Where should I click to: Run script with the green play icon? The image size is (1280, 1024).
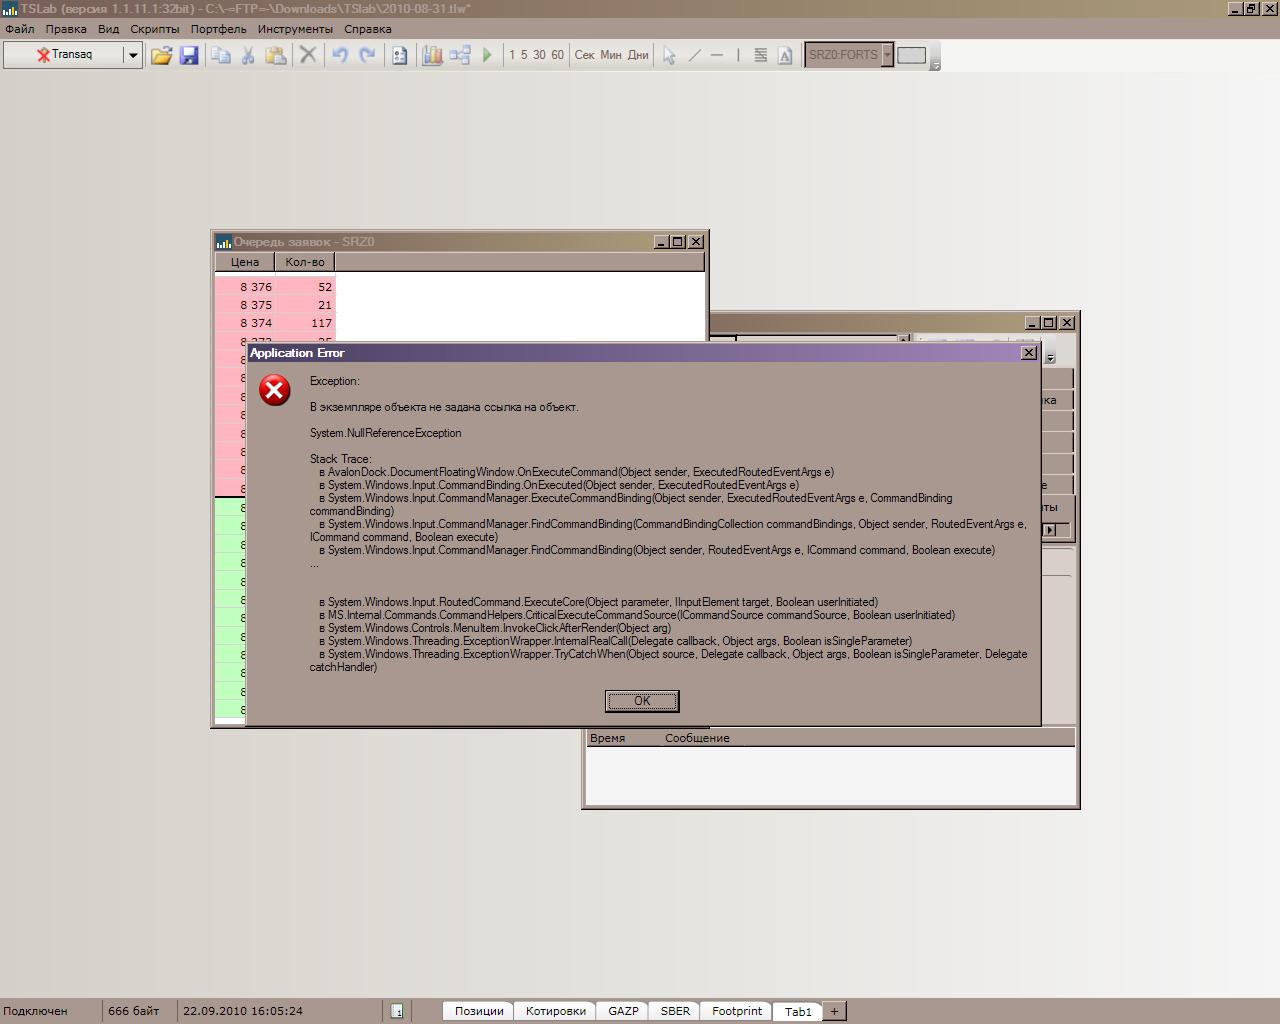coord(487,55)
